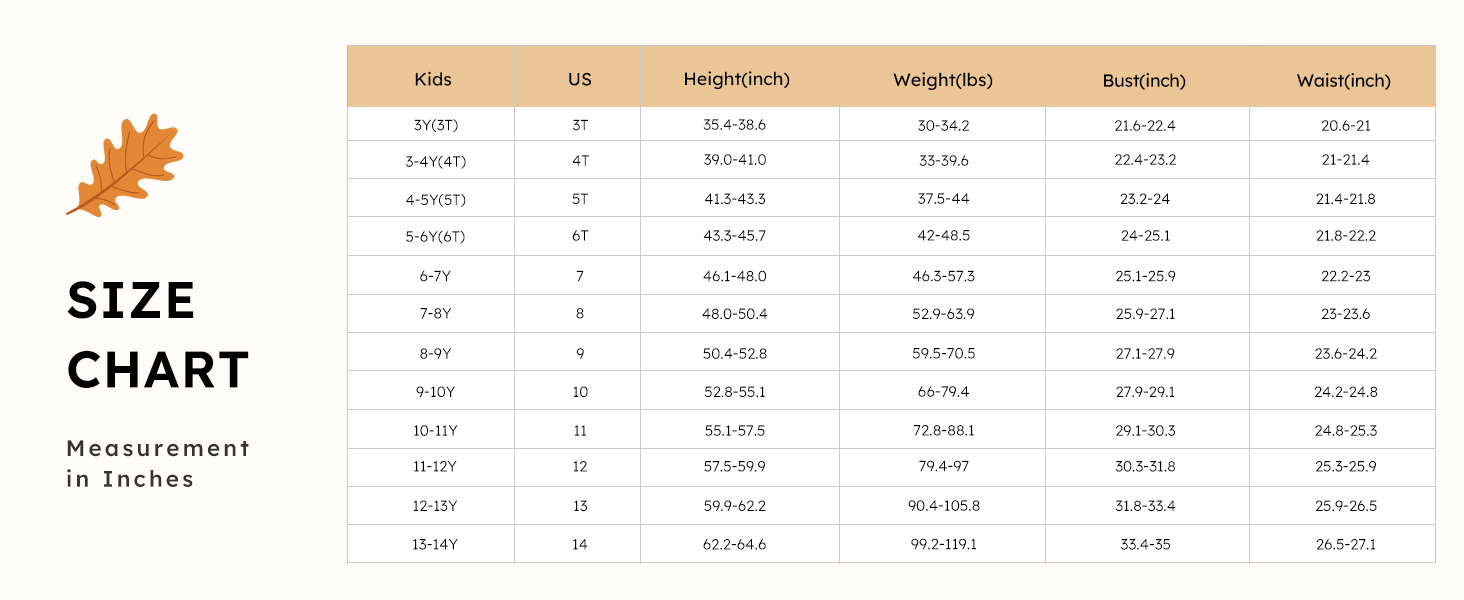Select the US column header
The height and width of the screenshot is (600, 1464).
pyautogui.click(x=580, y=79)
